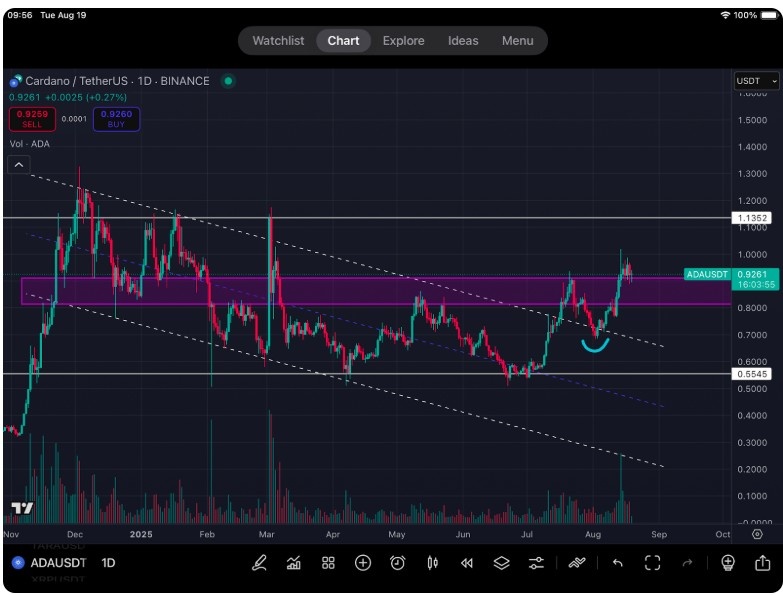Screen dimensions: 783x595
Task: Tap the green market status dot
Action: 228,81
